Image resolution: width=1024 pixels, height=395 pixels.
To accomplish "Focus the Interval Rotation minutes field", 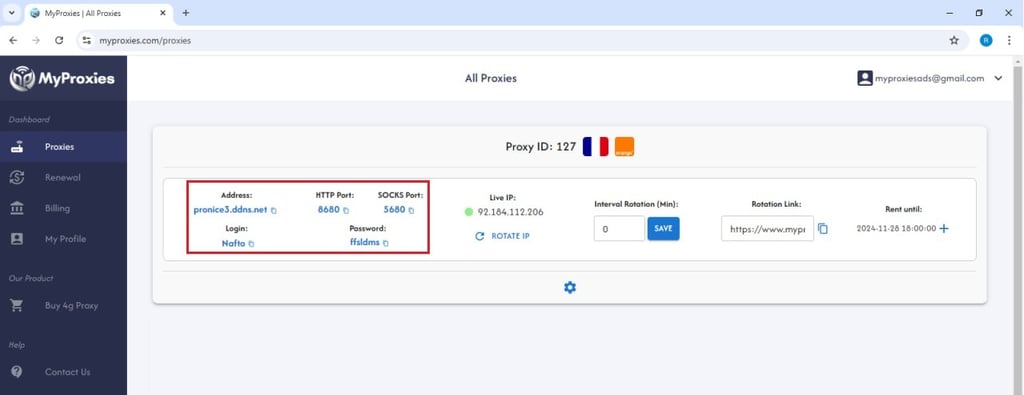I will tap(619, 229).
